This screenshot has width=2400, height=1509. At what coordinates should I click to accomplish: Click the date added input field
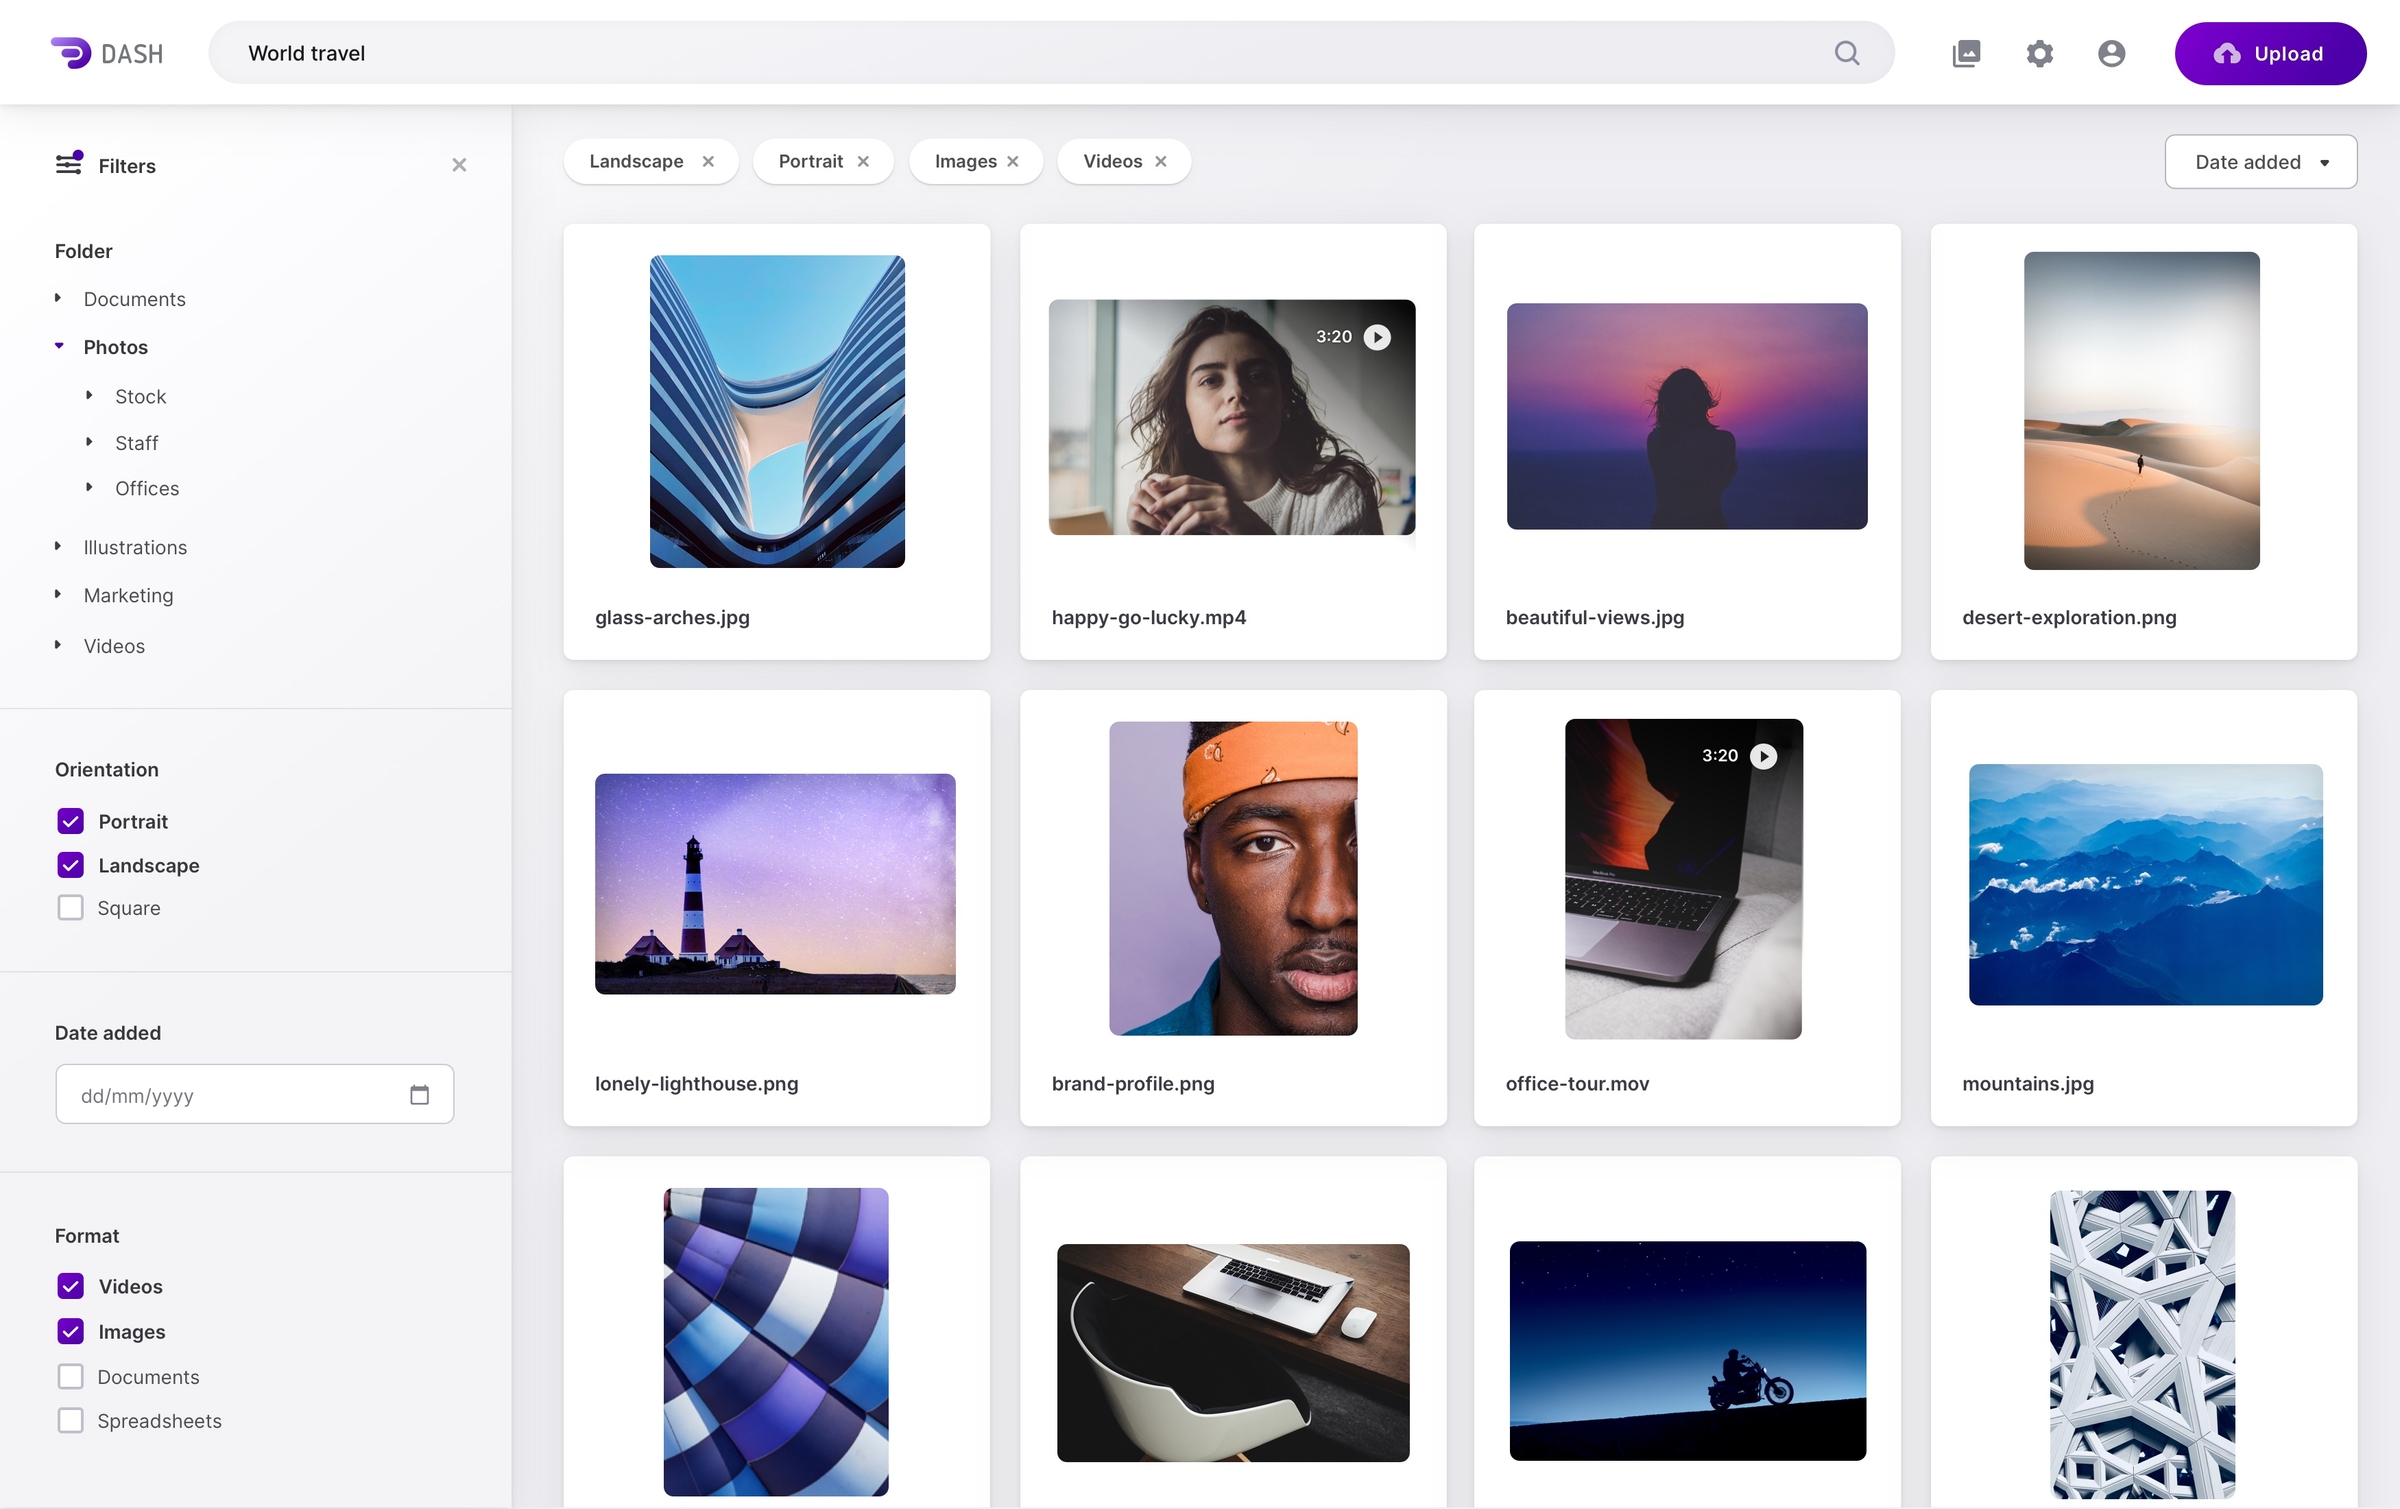(254, 1095)
